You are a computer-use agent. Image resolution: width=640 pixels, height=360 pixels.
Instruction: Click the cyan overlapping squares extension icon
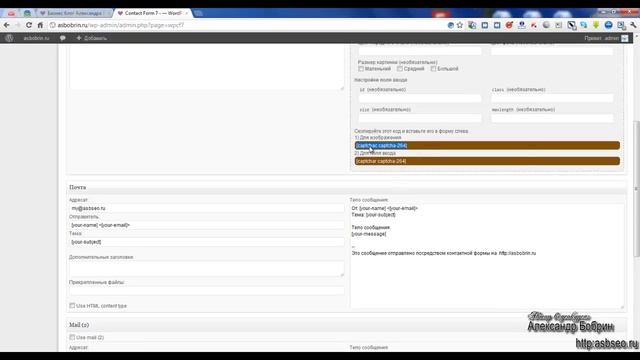tap(584, 25)
